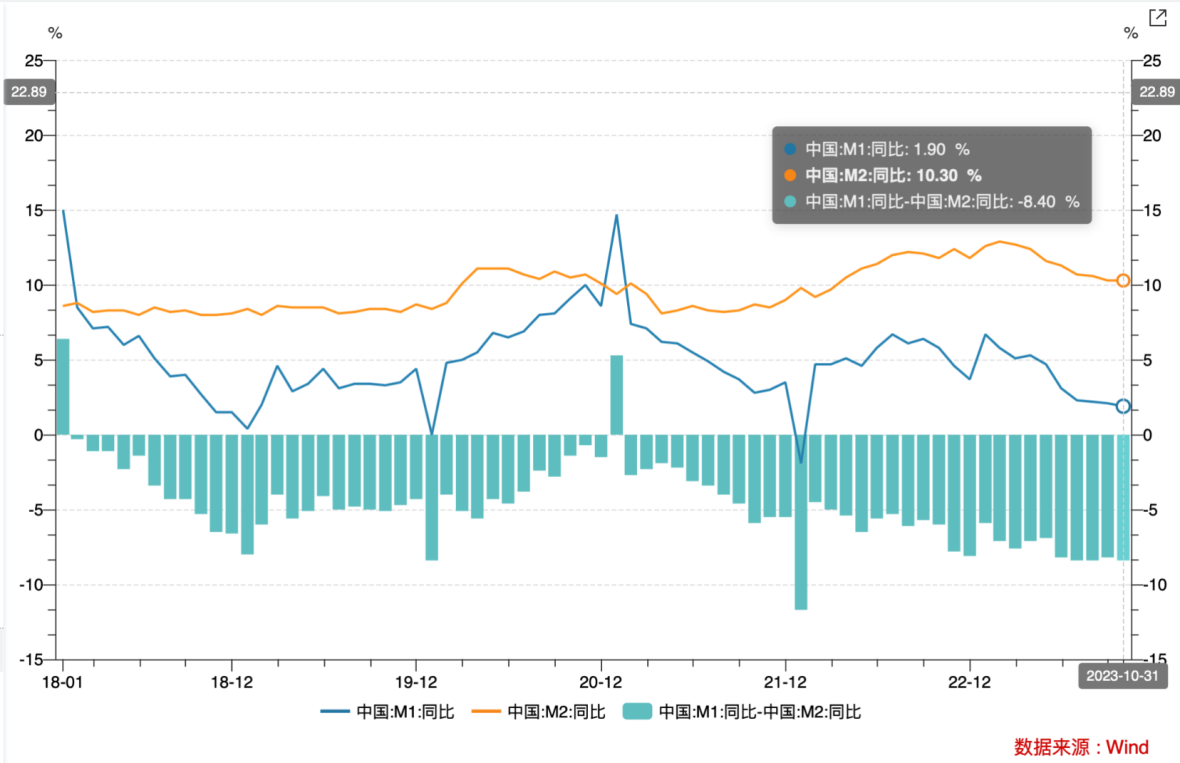Click the 22-12 x-axis tick label

[x=968, y=682]
